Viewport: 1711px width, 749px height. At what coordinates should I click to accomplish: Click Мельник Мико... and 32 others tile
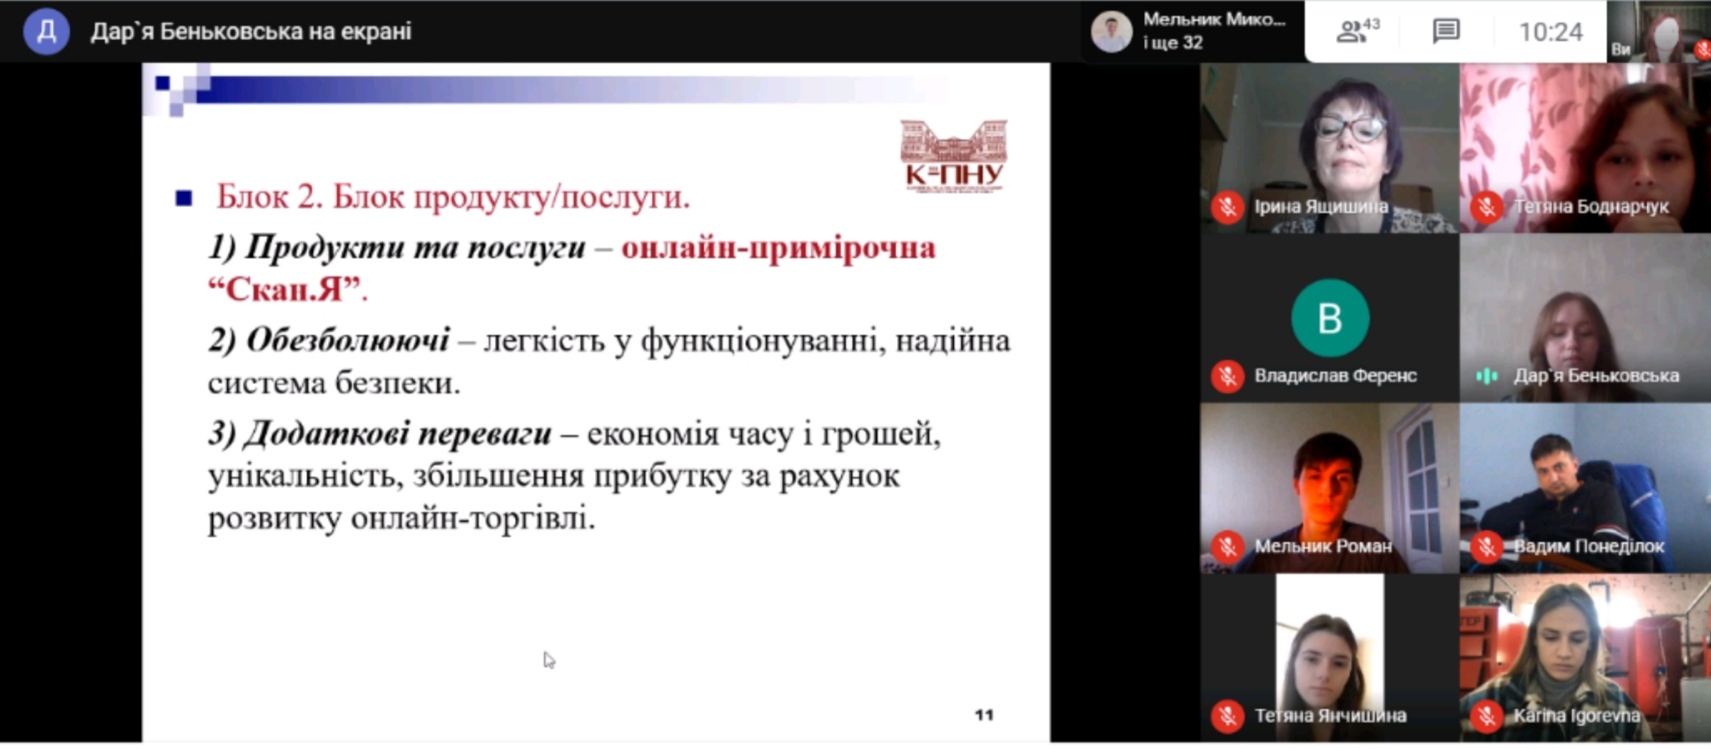tap(1192, 31)
